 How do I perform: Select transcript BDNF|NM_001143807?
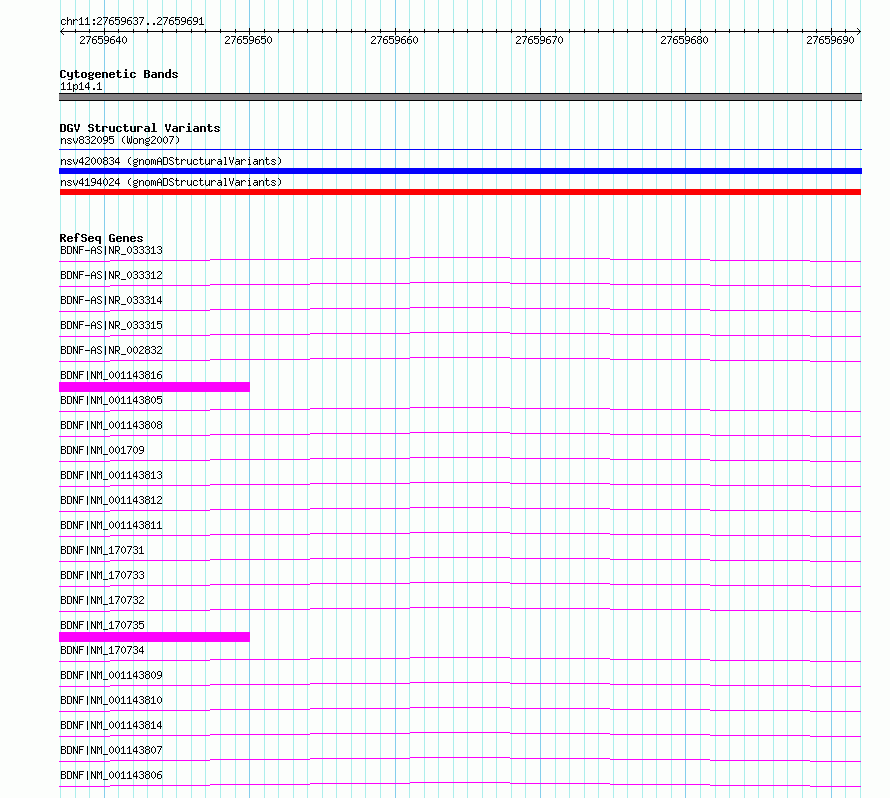(111, 750)
